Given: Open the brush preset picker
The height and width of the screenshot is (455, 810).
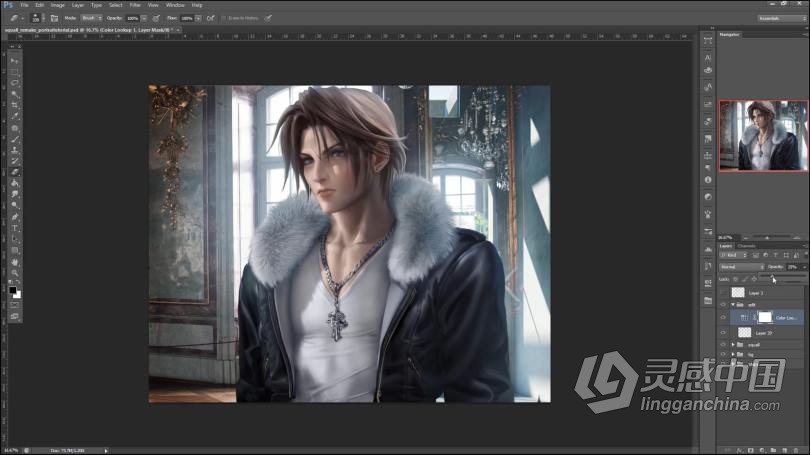Looking at the screenshot, I should [x=36, y=18].
